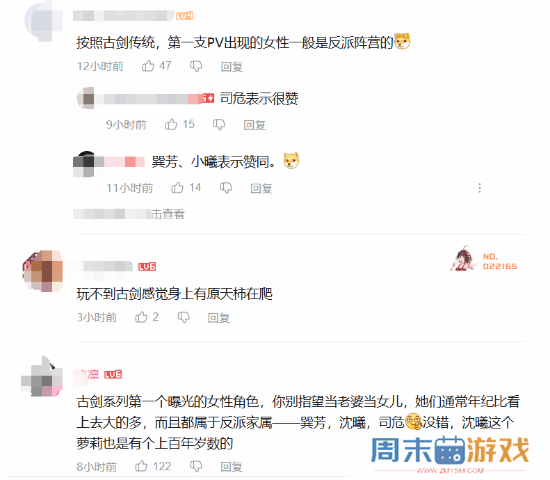Like the 司危表示很赞 reply
The image size is (550, 480).
point(171,124)
